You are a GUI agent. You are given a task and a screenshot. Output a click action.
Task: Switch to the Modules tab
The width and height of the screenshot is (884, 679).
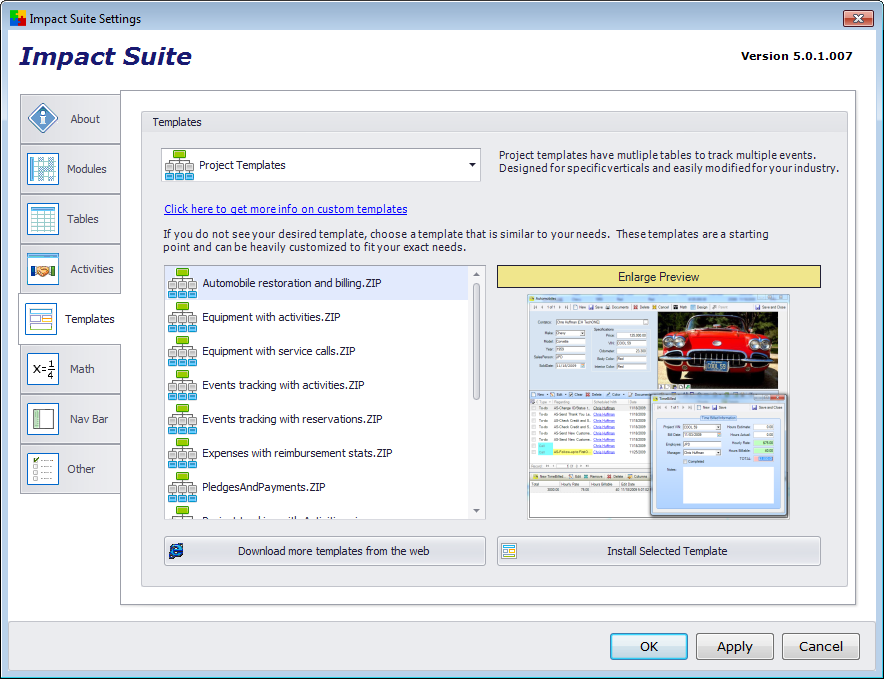[x=70, y=169]
